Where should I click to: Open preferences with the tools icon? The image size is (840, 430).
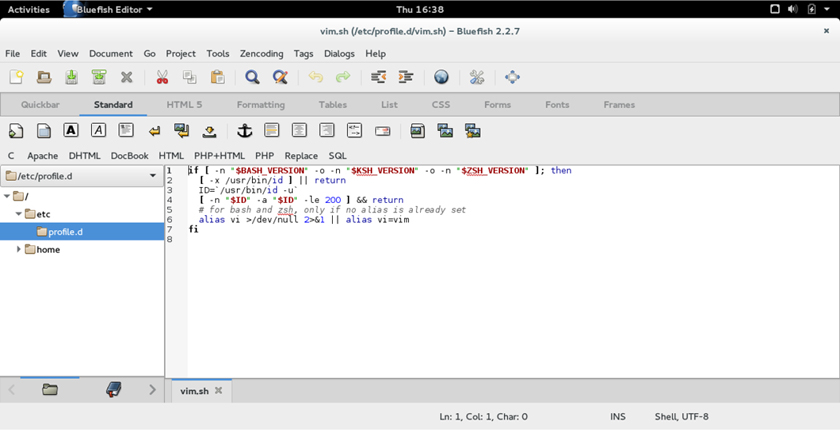tap(477, 77)
